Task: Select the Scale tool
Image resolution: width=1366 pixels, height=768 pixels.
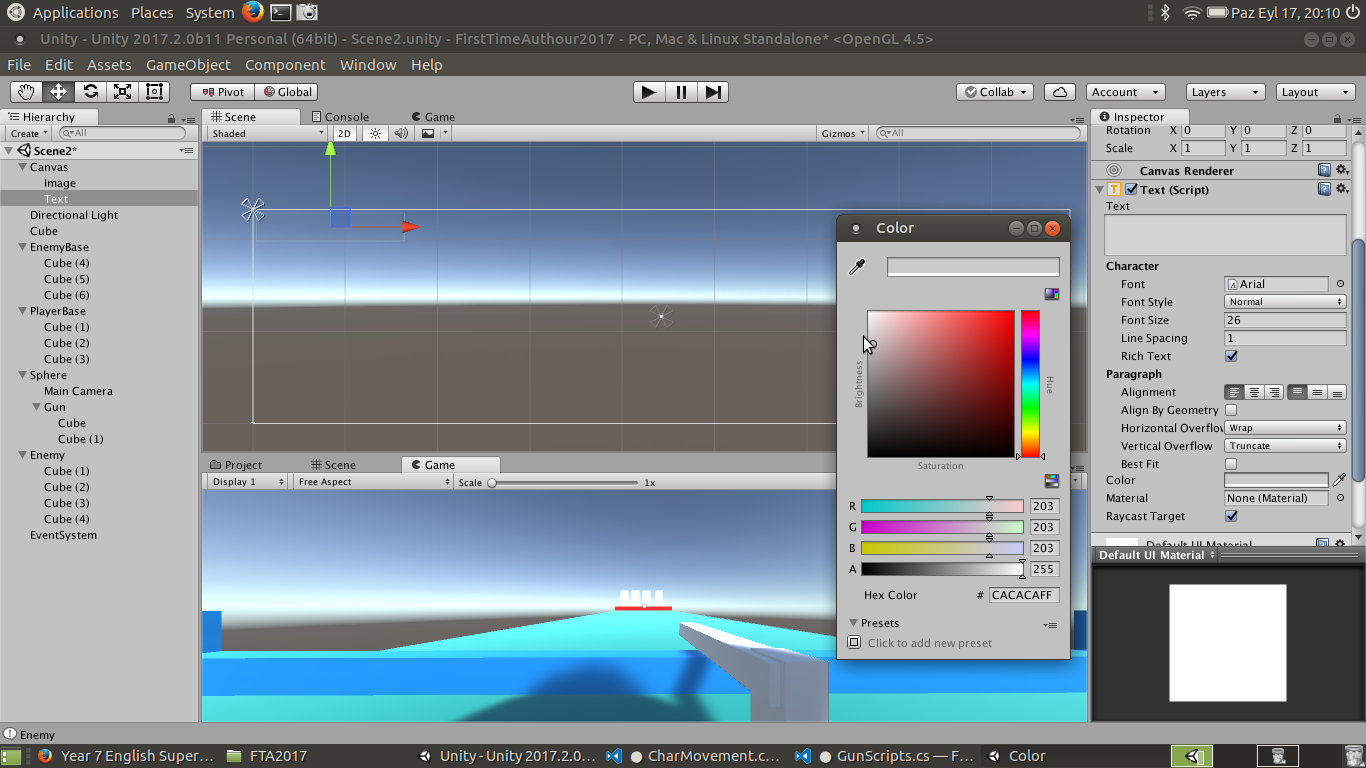Action: [122, 92]
